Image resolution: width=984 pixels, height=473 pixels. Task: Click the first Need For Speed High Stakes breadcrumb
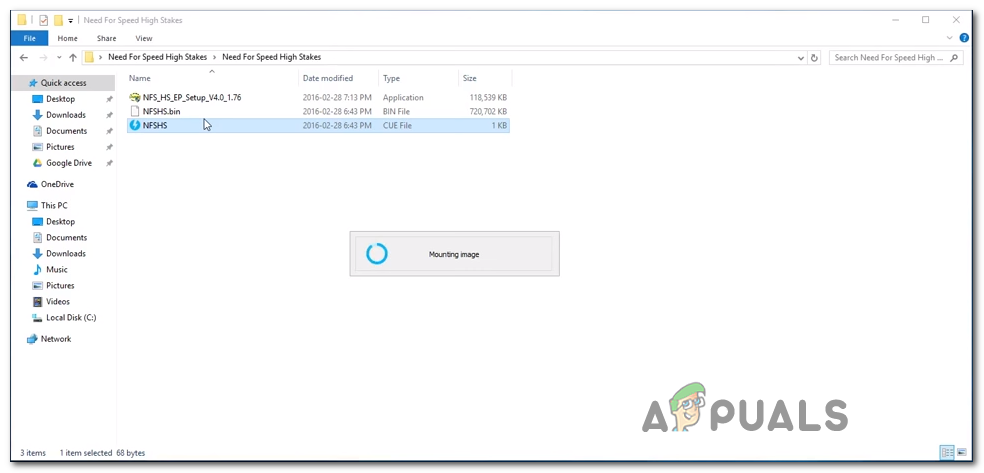tap(158, 57)
